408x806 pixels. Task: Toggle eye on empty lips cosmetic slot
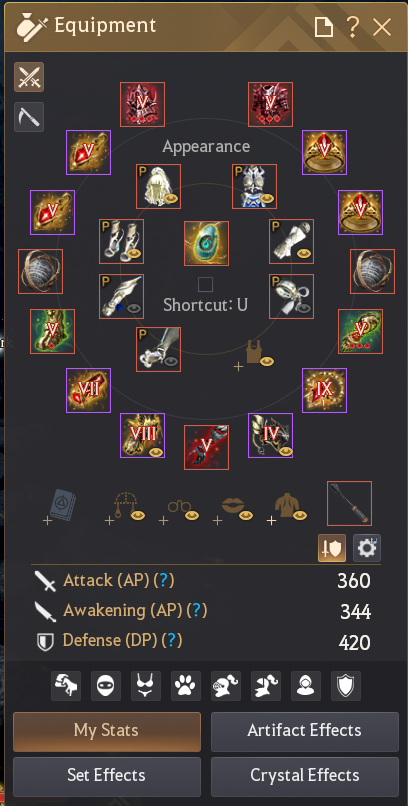click(246, 515)
